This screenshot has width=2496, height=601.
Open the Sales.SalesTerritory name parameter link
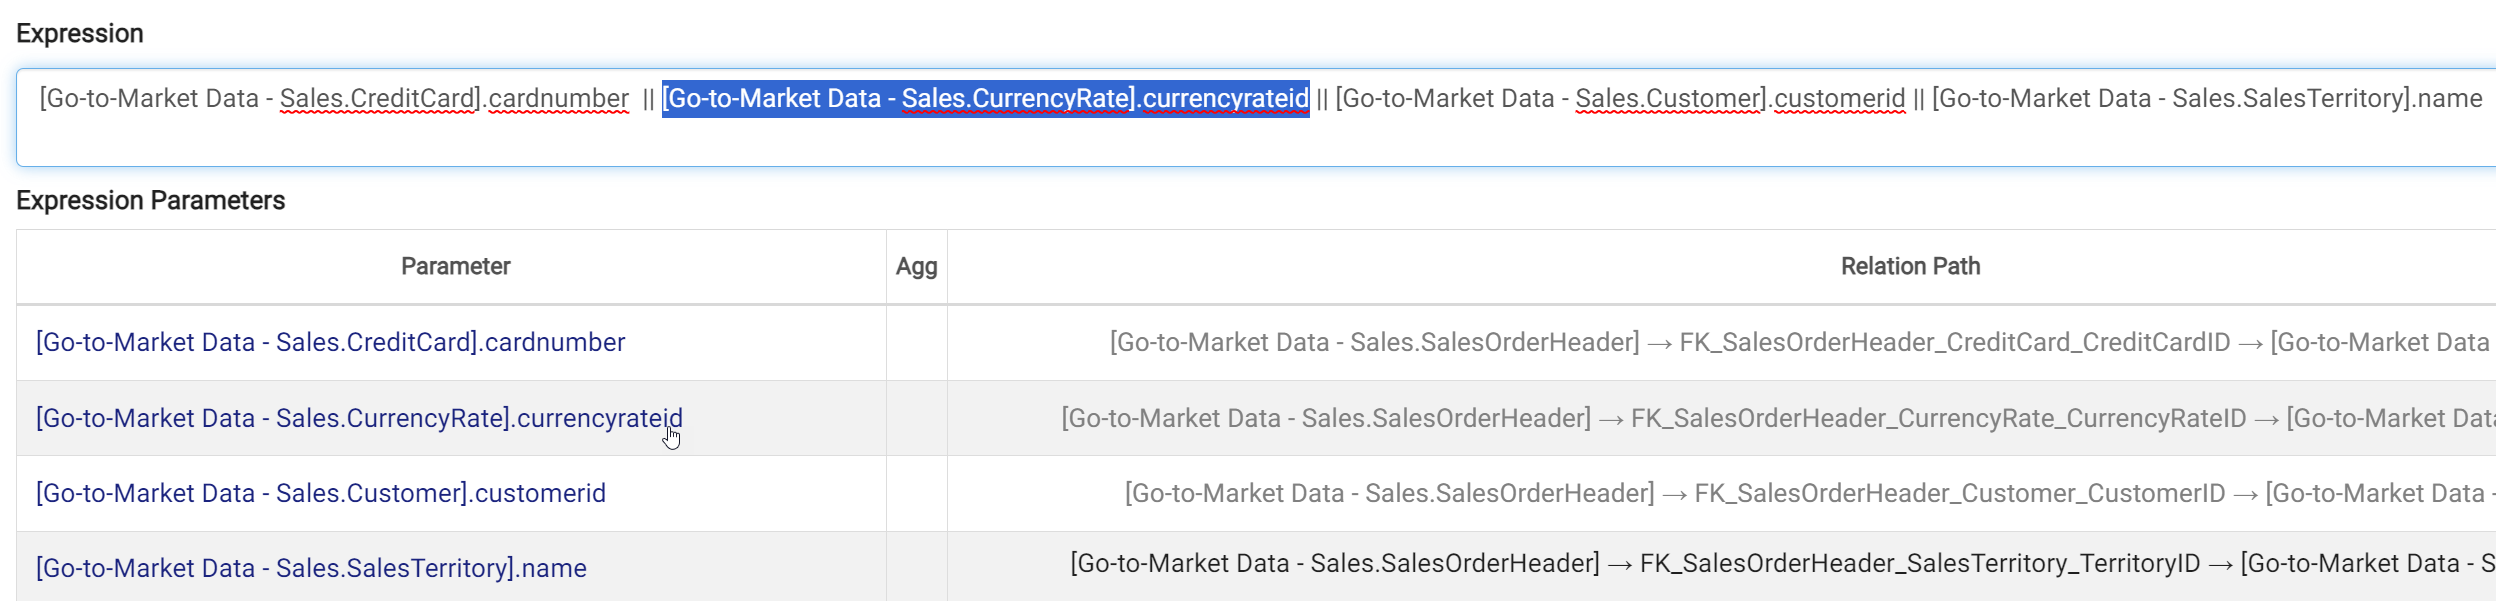point(311,569)
